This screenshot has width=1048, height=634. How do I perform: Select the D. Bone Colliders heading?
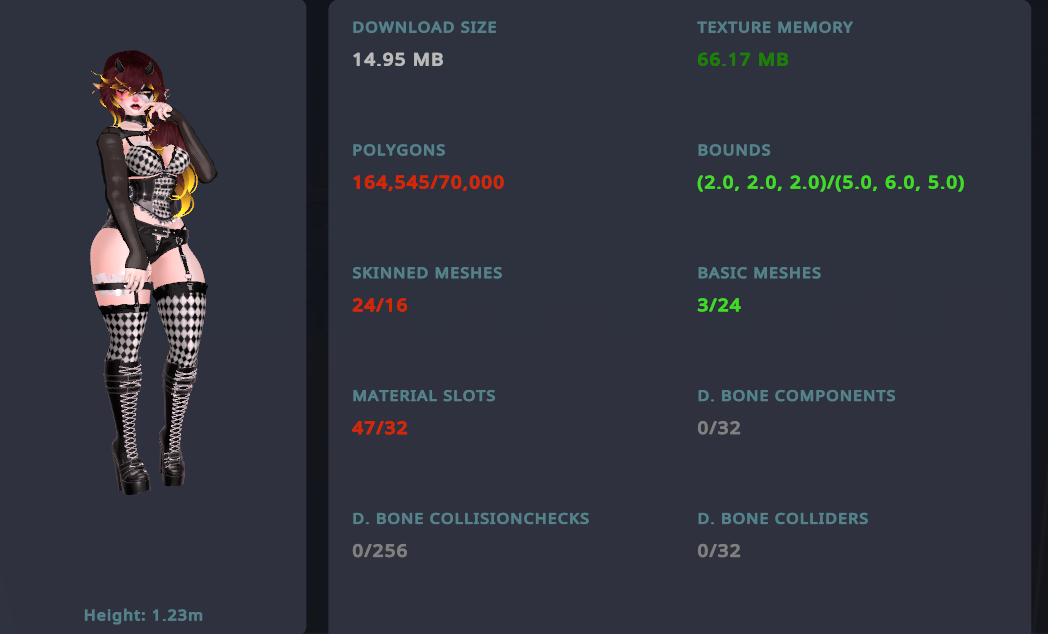click(783, 519)
